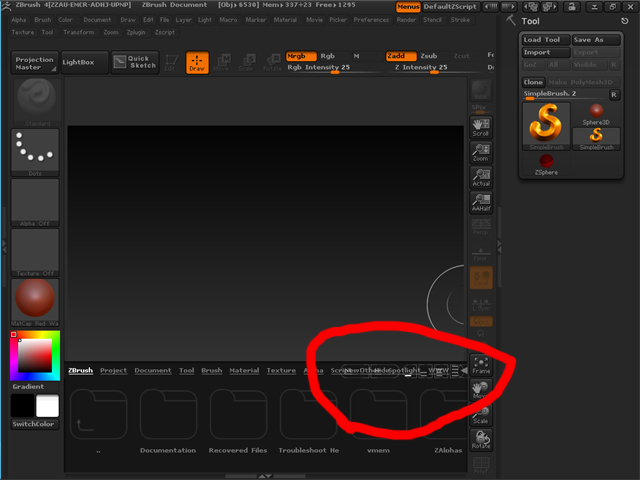Toggle the Floor grid

tap(481, 252)
